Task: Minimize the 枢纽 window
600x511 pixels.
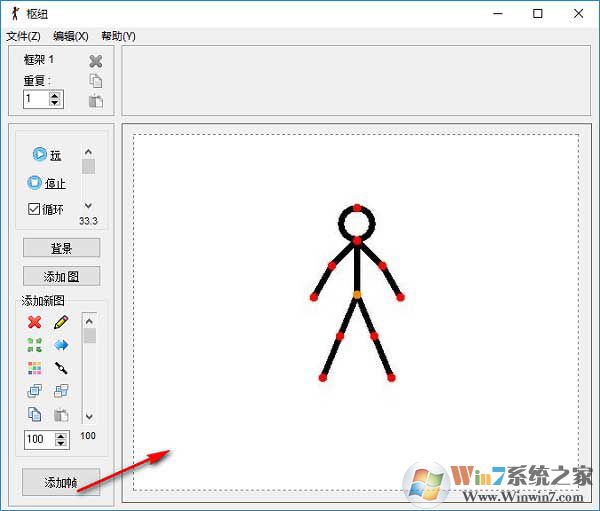Action: (x=498, y=14)
